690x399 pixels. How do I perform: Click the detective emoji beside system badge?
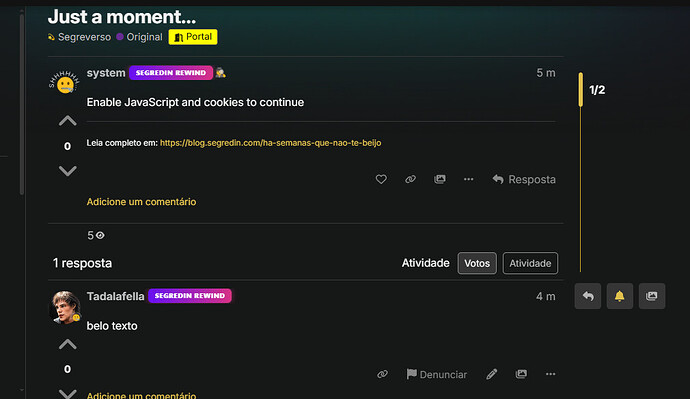tap(220, 73)
